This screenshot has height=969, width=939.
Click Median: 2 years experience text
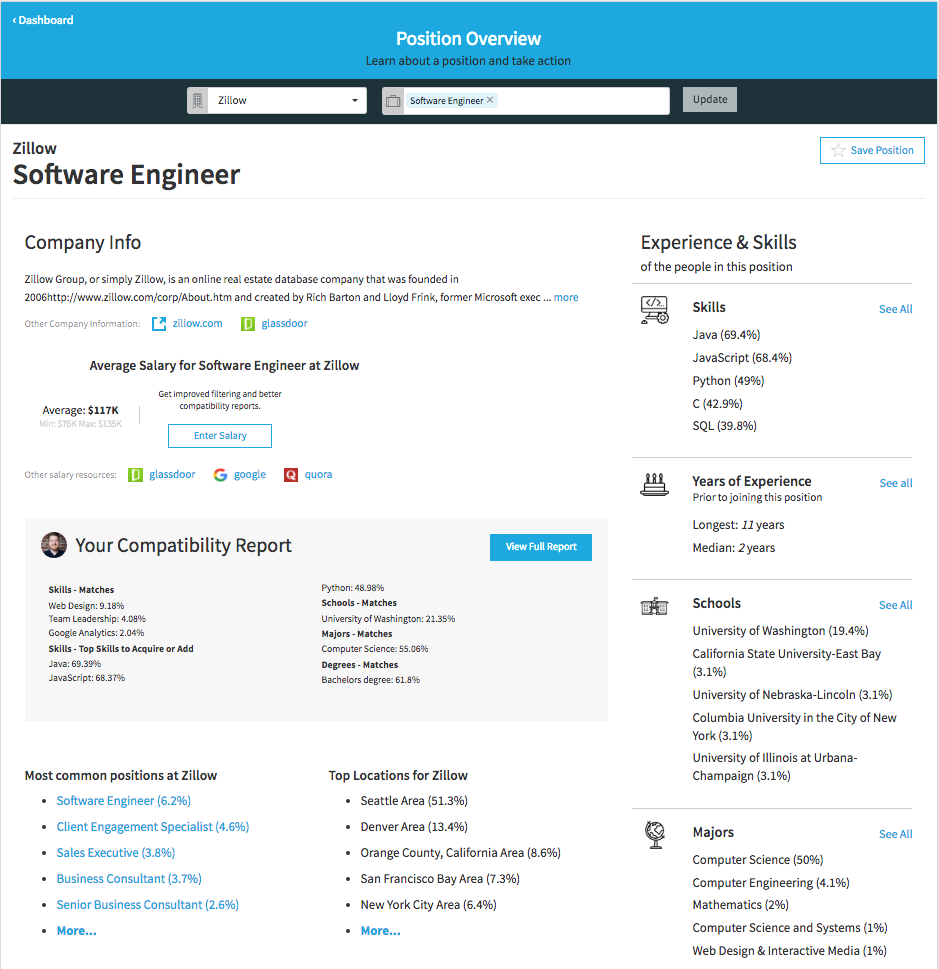click(734, 548)
